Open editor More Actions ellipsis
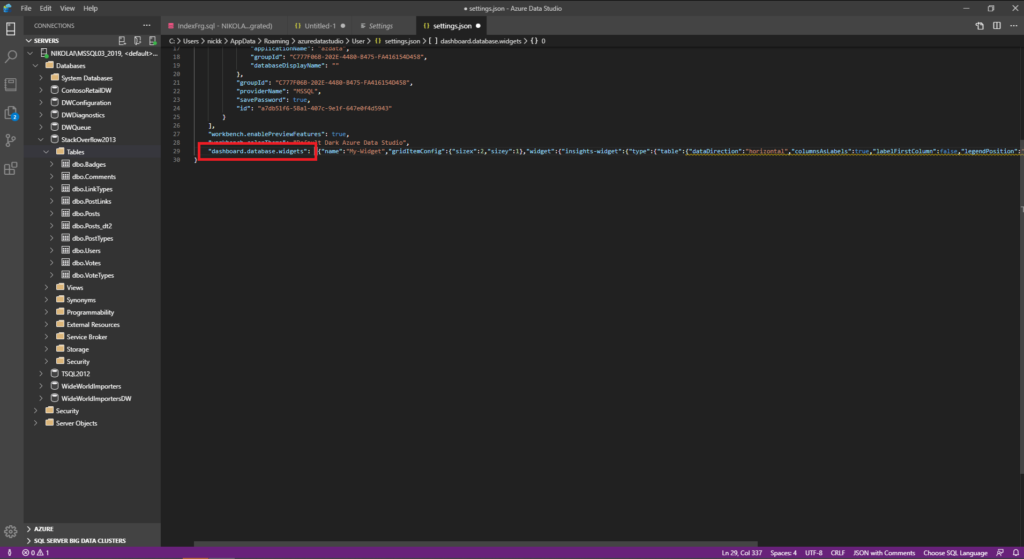Image resolution: width=1024 pixels, height=559 pixels. pos(1014,26)
